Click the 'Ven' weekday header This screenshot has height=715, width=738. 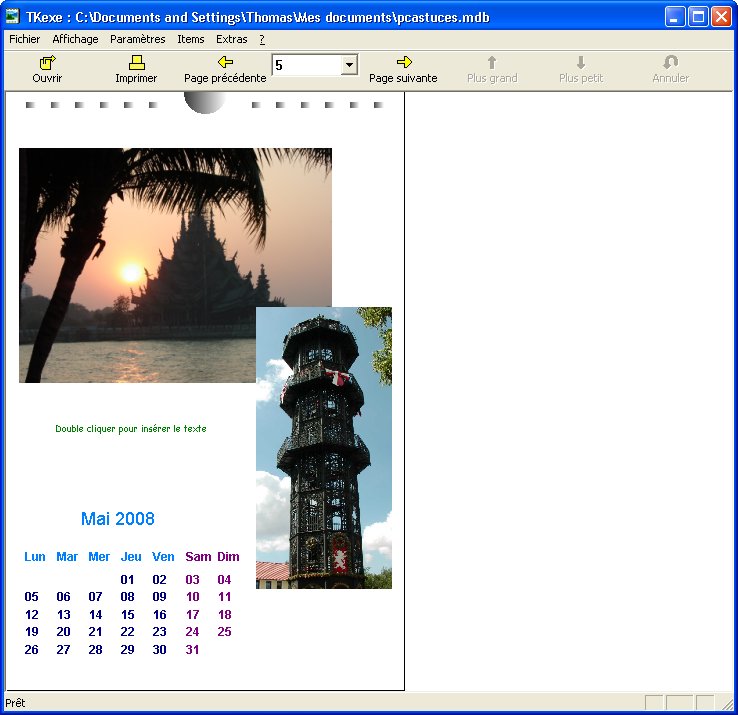point(163,557)
